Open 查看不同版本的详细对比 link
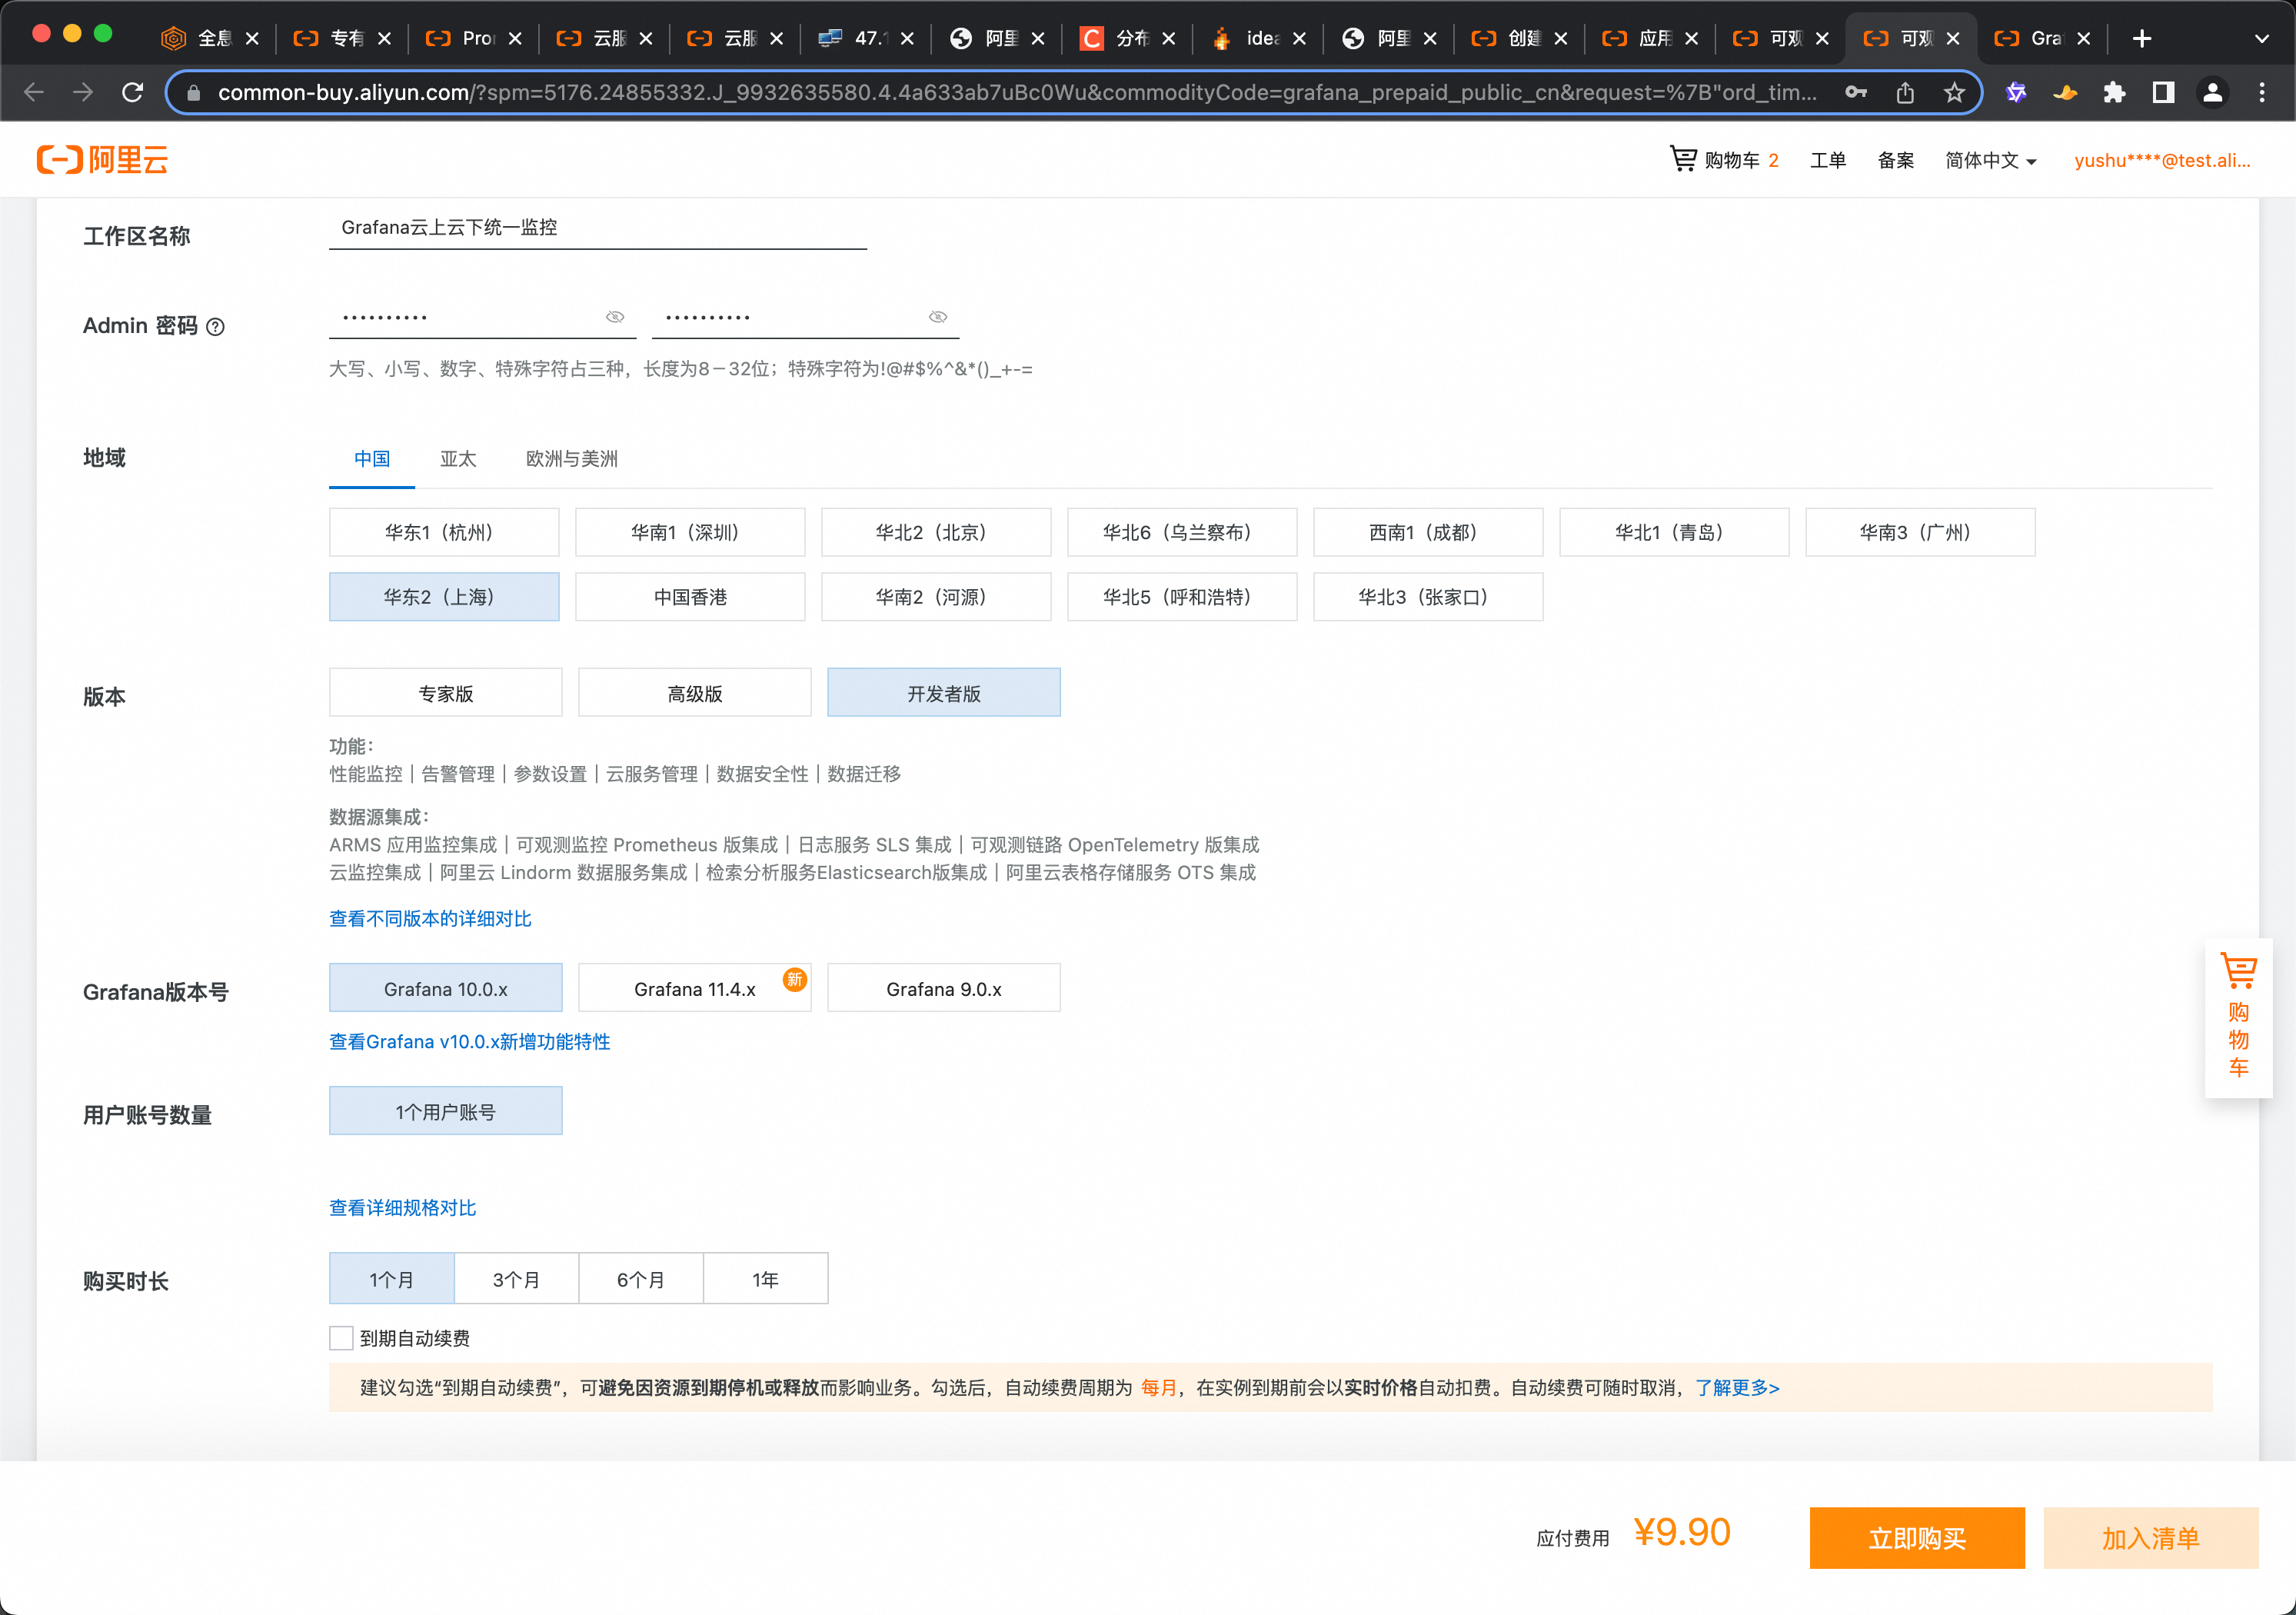 tap(431, 918)
